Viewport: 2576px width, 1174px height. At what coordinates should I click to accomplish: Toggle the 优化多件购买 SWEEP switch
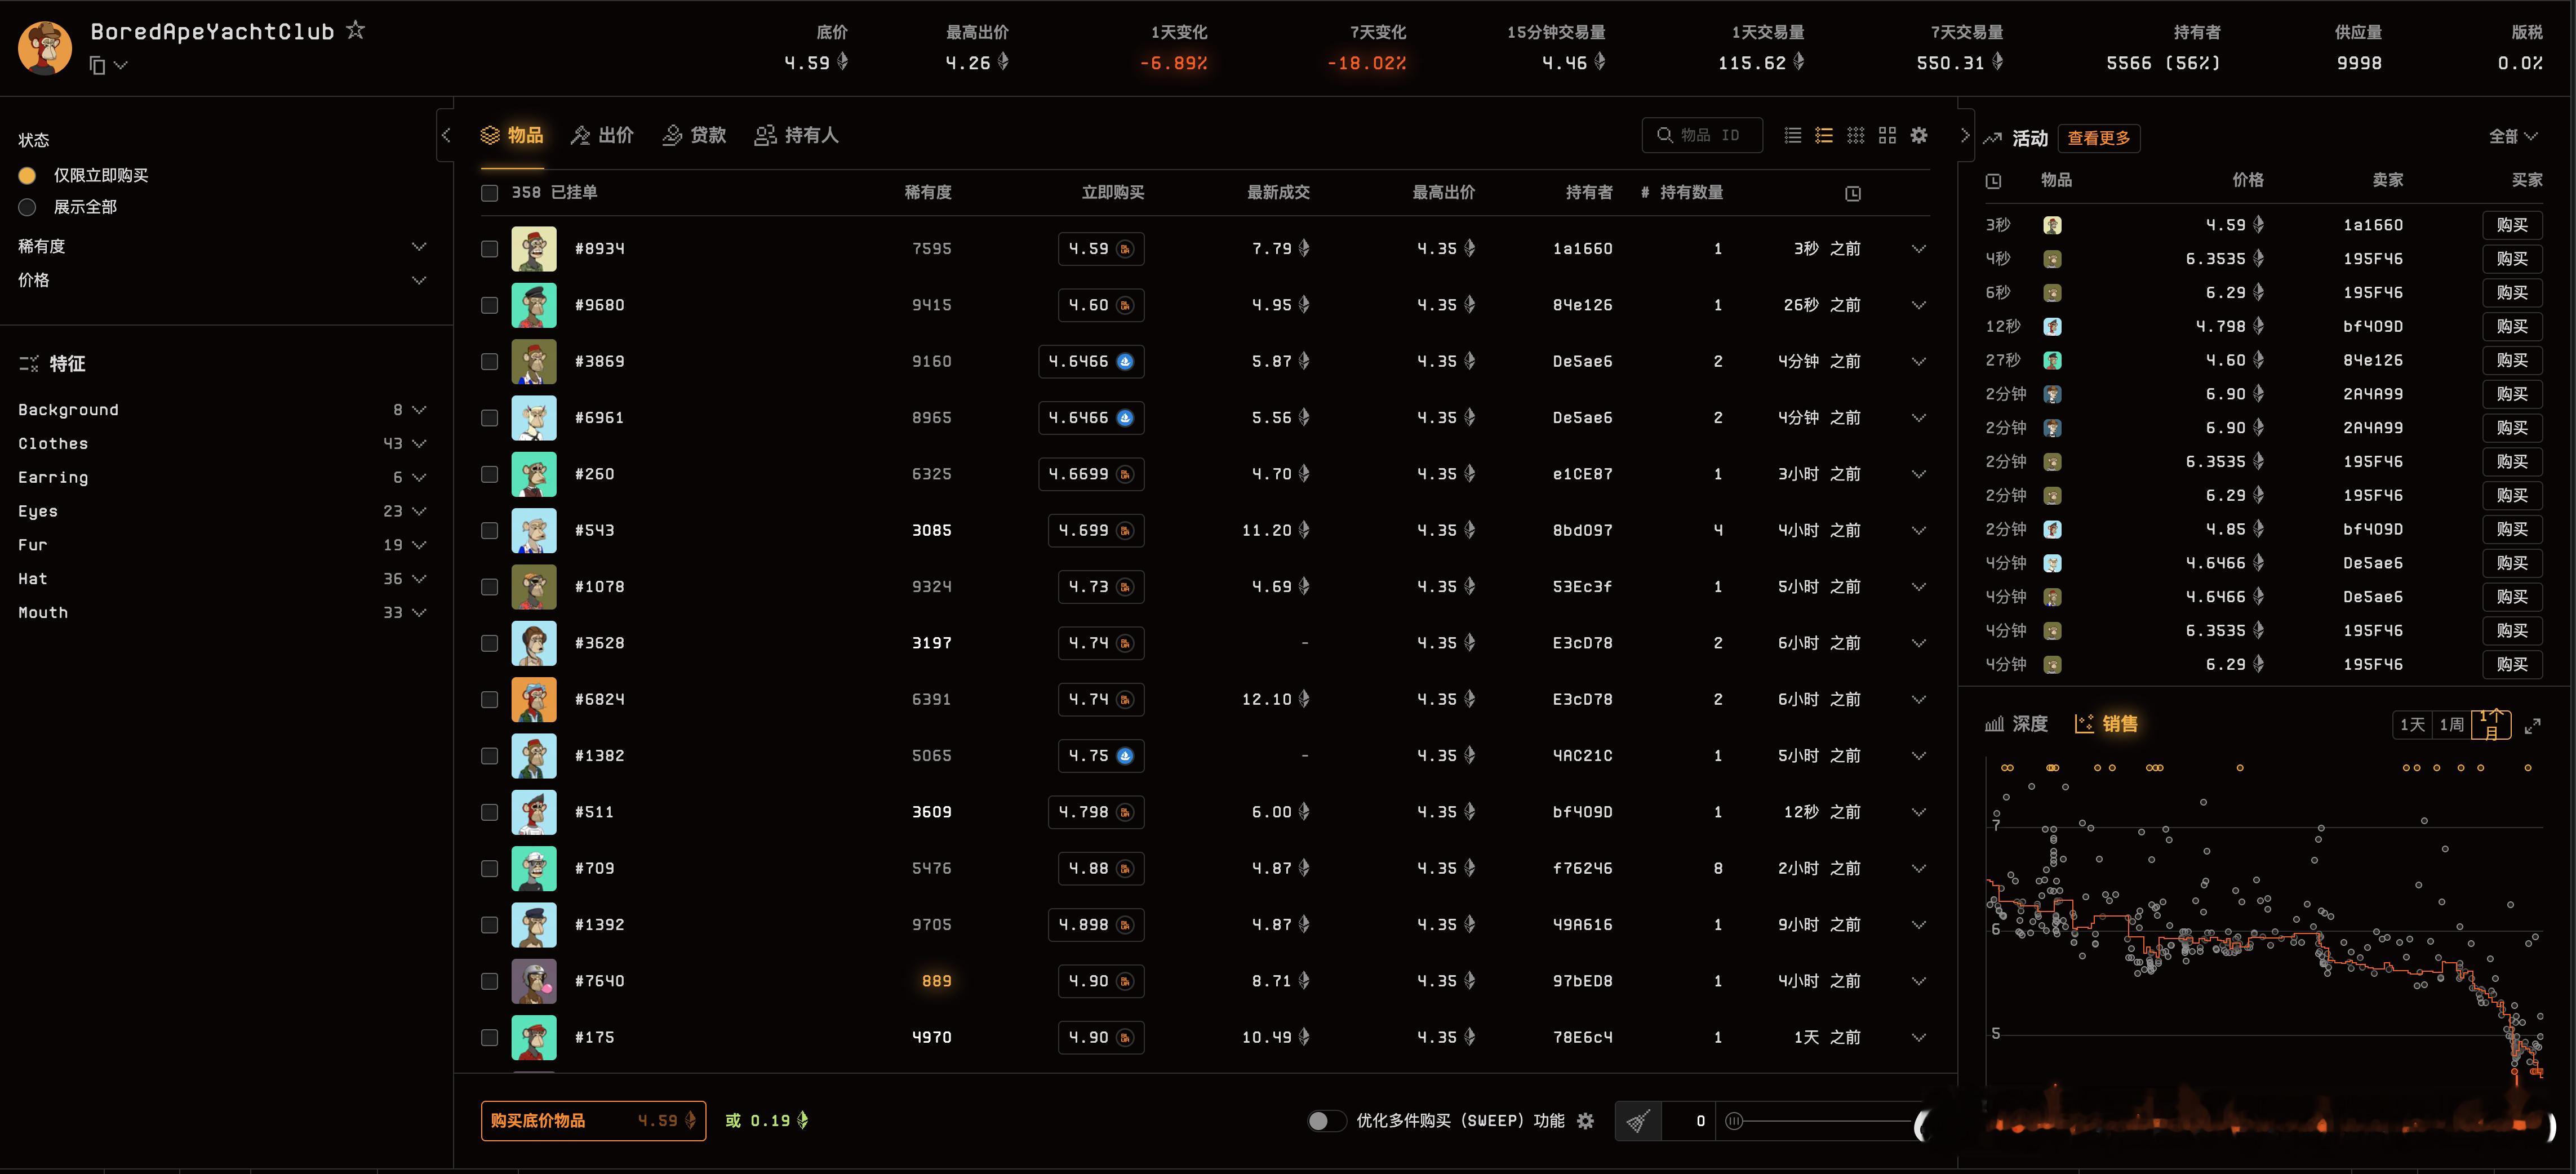click(1326, 1121)
